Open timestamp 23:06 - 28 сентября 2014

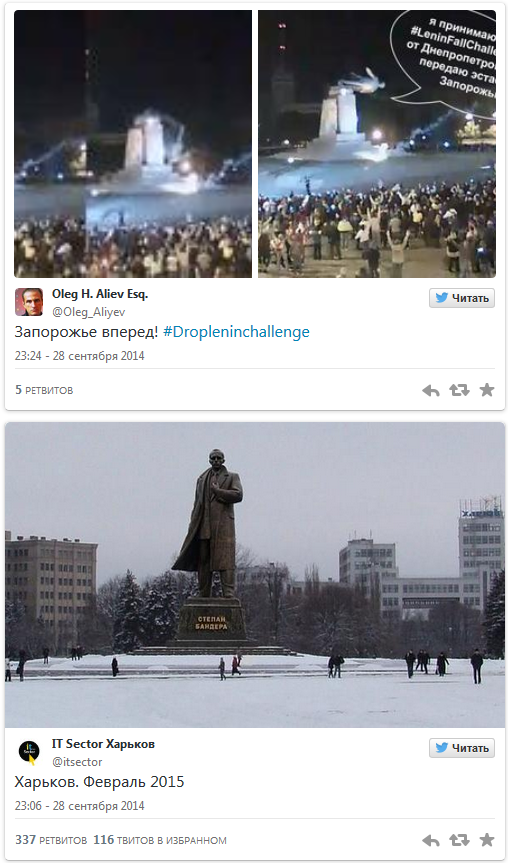pos(79,806)
